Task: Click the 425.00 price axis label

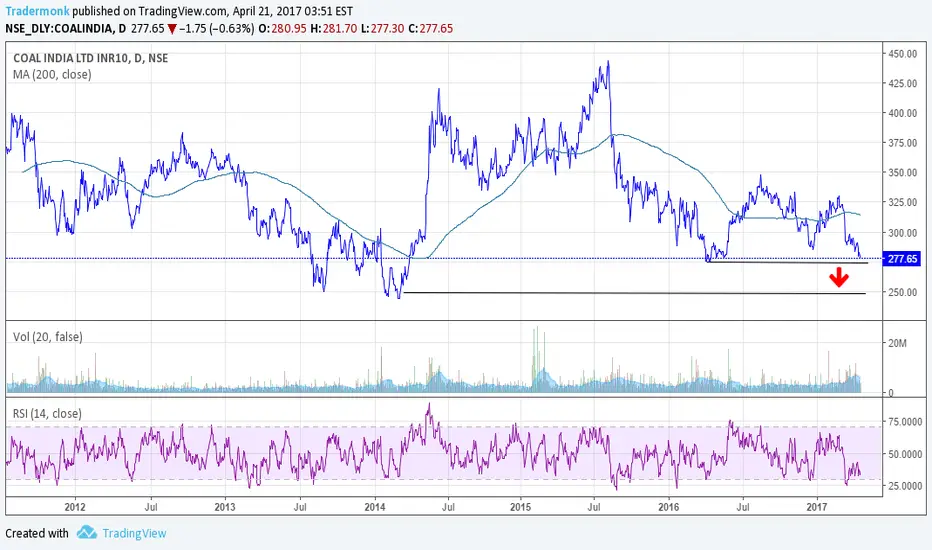Action: 902,84
